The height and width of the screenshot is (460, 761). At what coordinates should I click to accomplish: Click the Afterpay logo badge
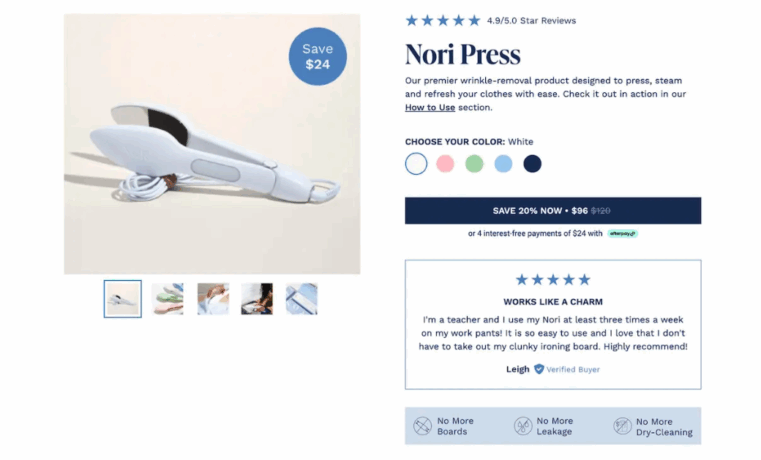(x=622, y=233)
